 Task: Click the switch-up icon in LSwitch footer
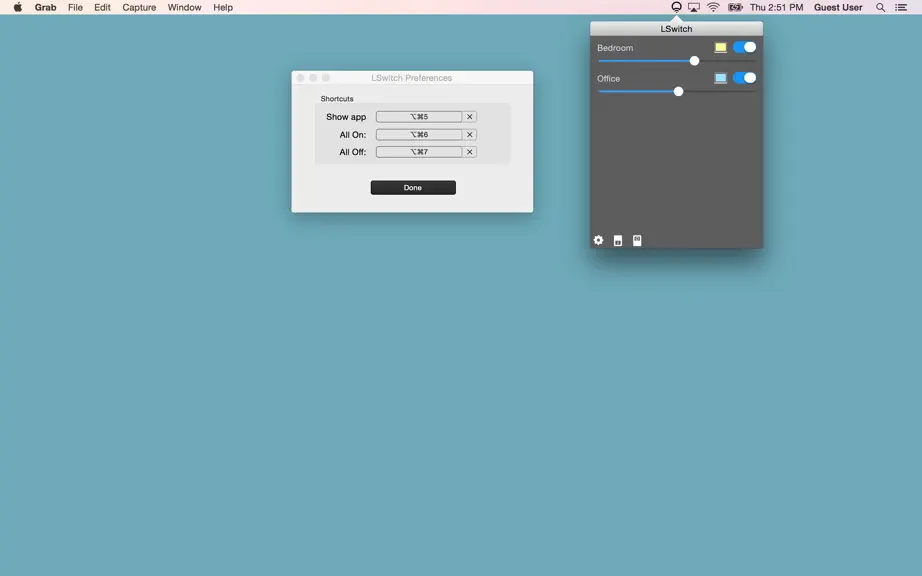[x=637, y=240]
